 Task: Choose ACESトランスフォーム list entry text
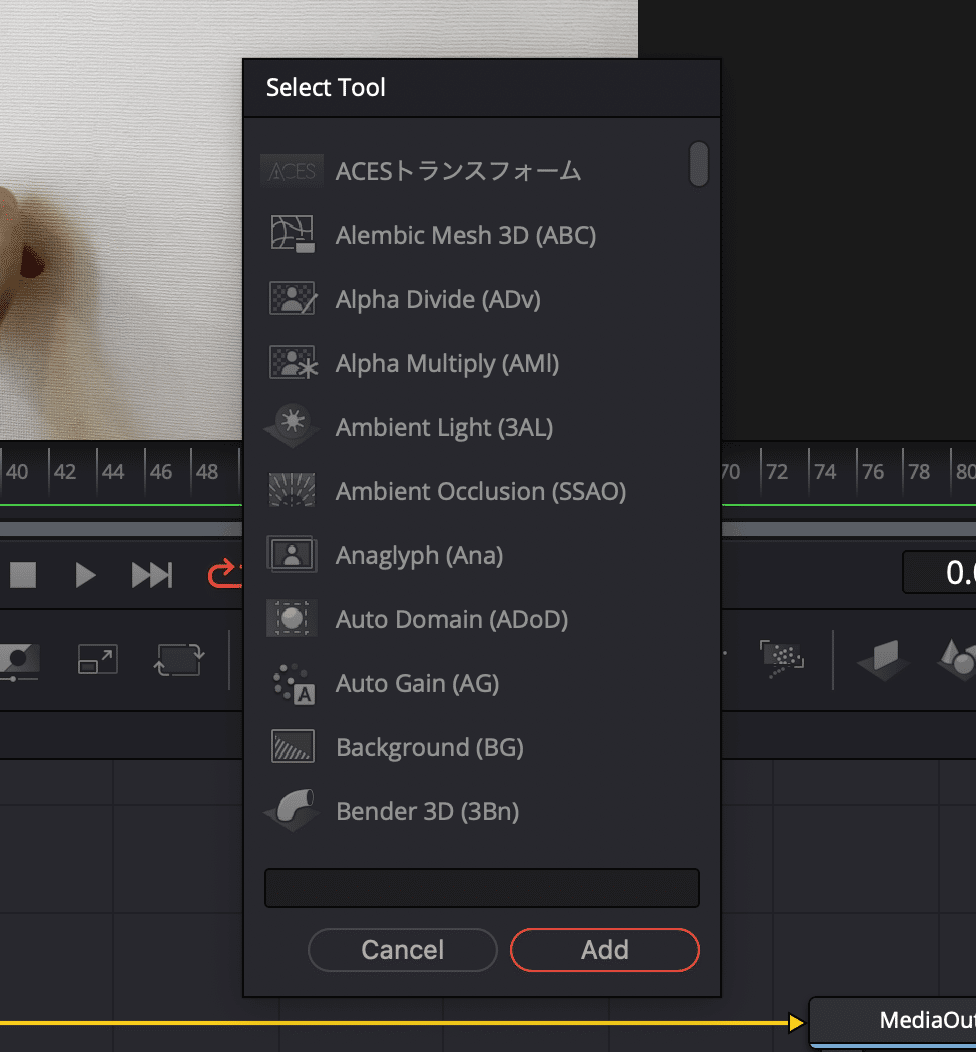(x=458, y=171)
